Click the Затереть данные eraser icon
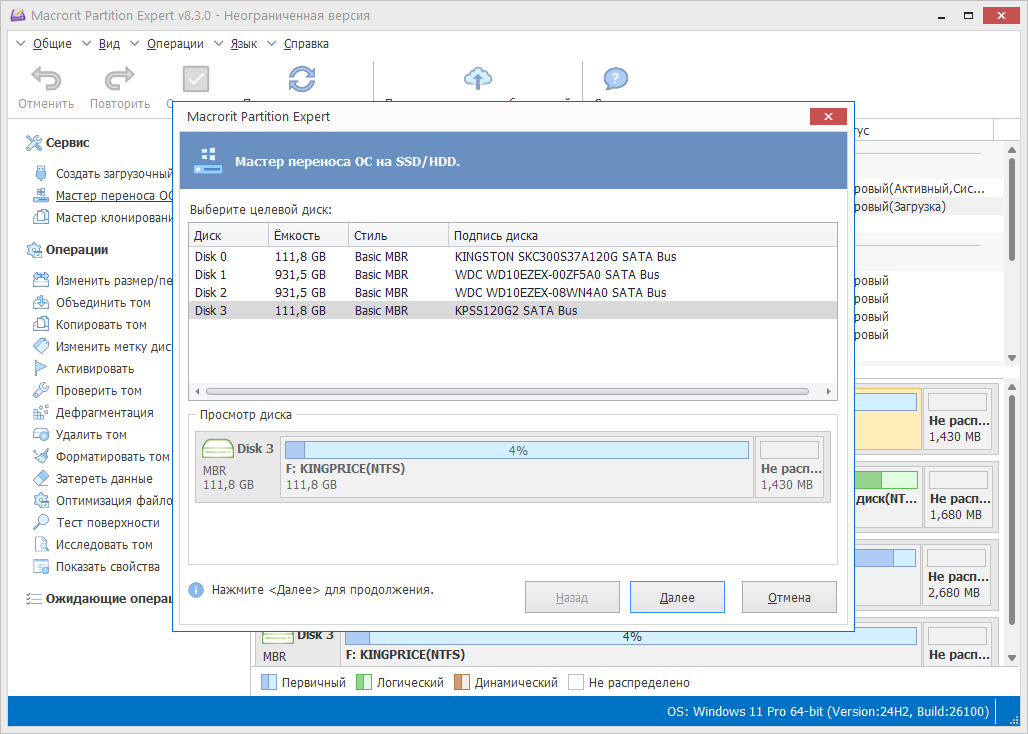Screen dimensions: 1028x734 (41, 478)
